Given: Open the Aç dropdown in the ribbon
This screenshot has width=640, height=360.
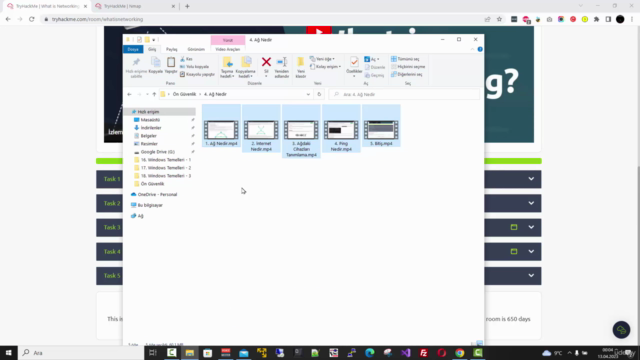Looking at the screenshot, I should point(372,59).
